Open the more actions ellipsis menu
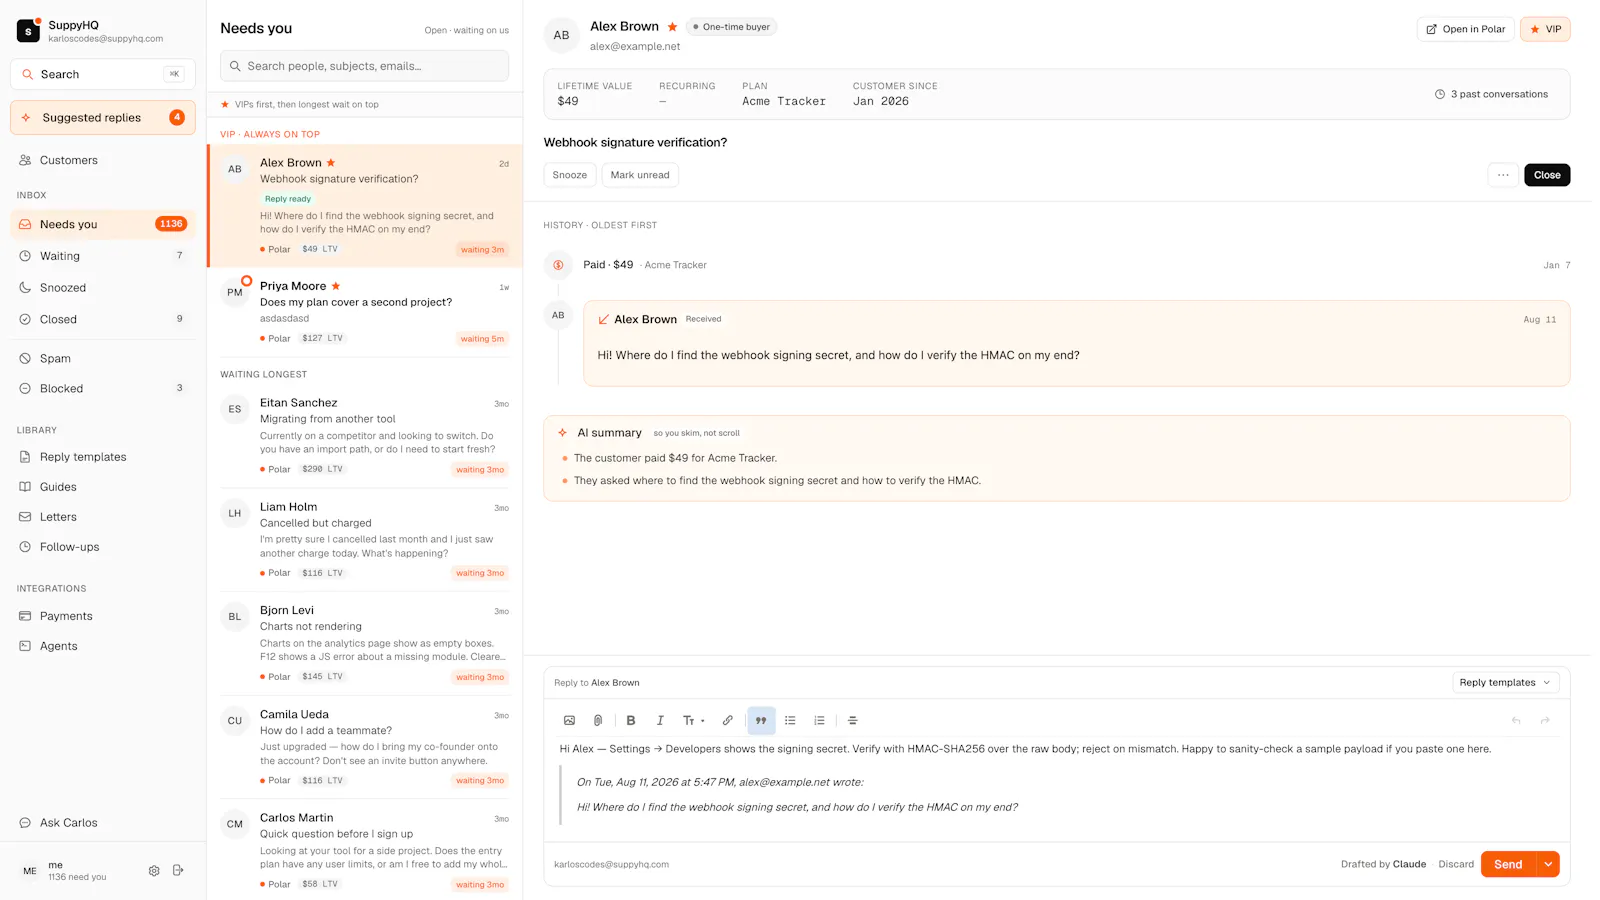The height and width of the screenshot is (900, 1600). (x=1503, y=175)
